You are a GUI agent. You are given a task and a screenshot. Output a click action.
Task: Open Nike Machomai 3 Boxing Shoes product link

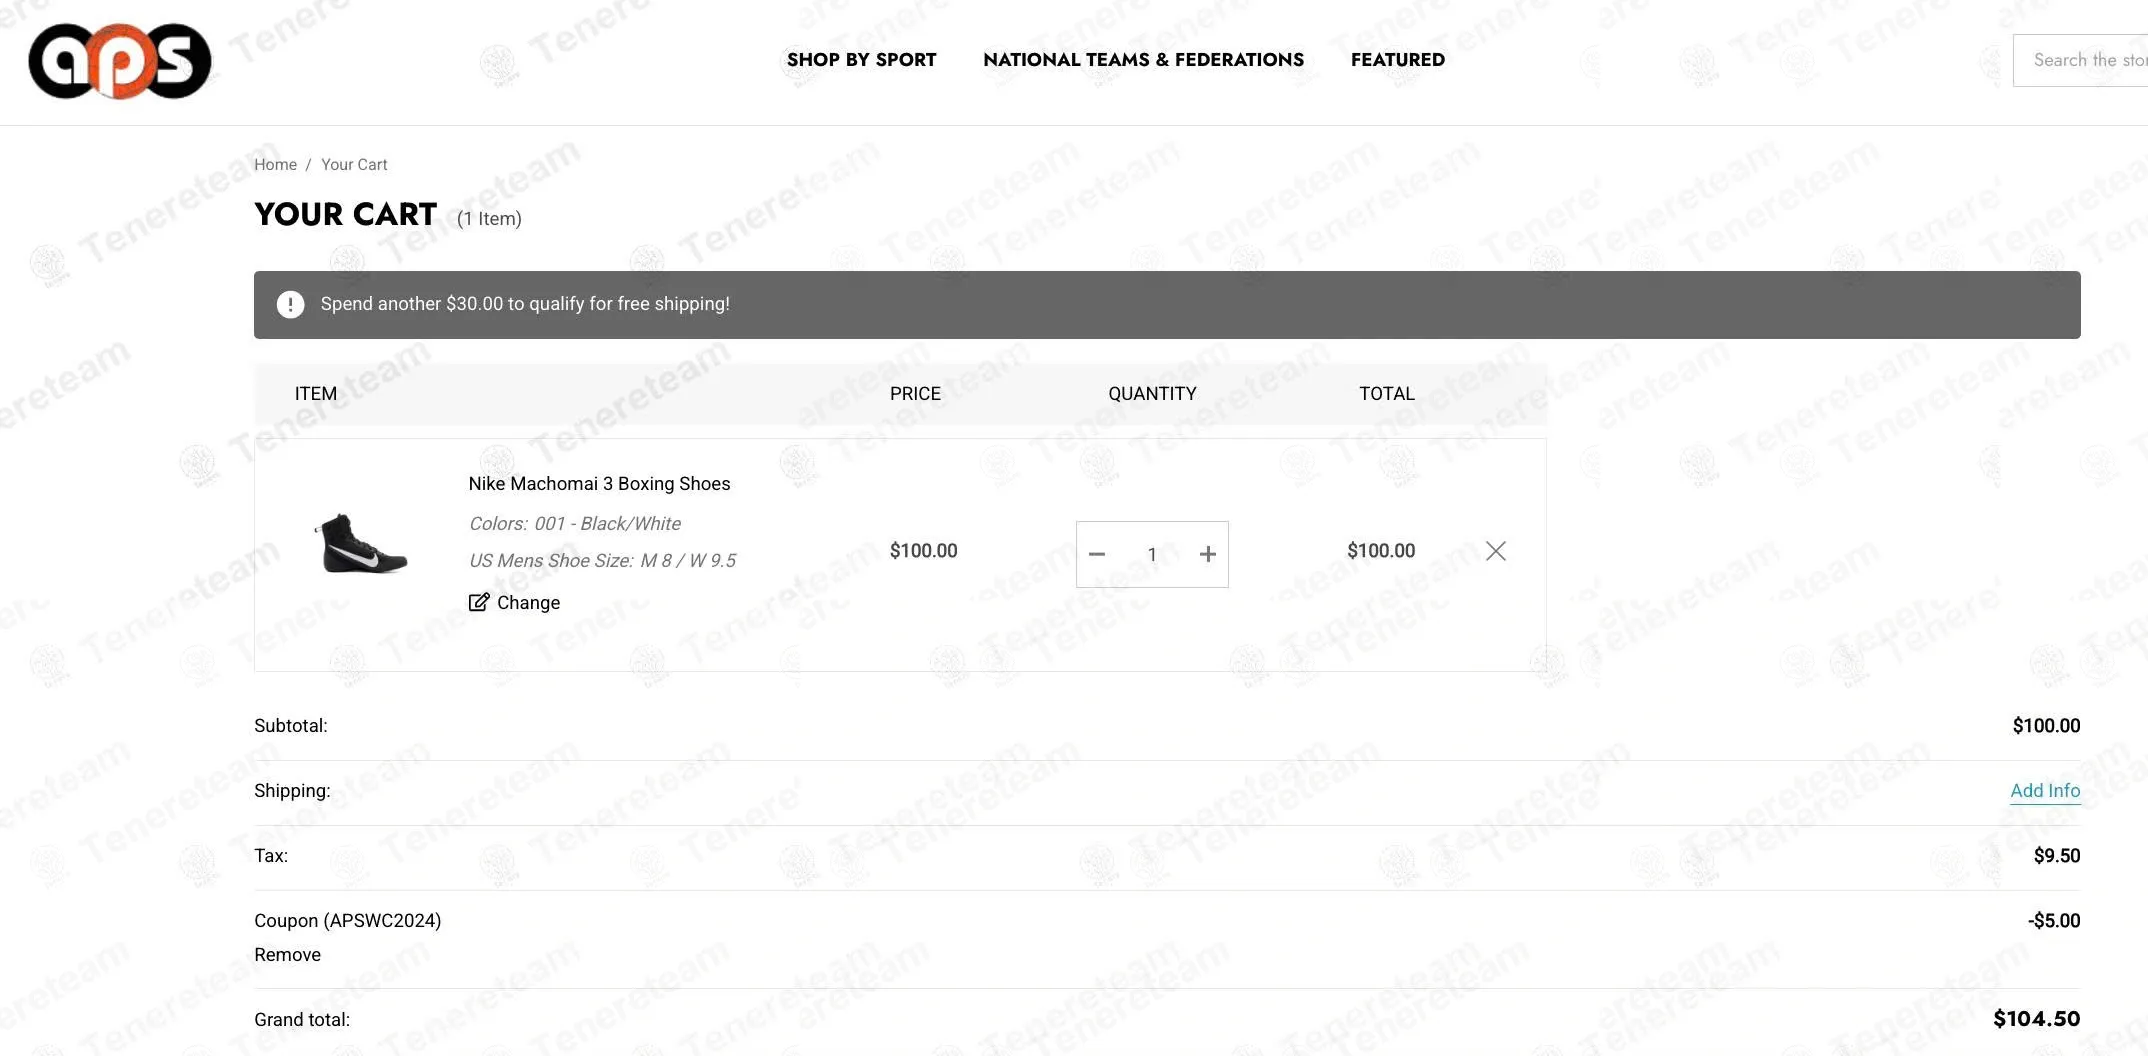point(599,484)
